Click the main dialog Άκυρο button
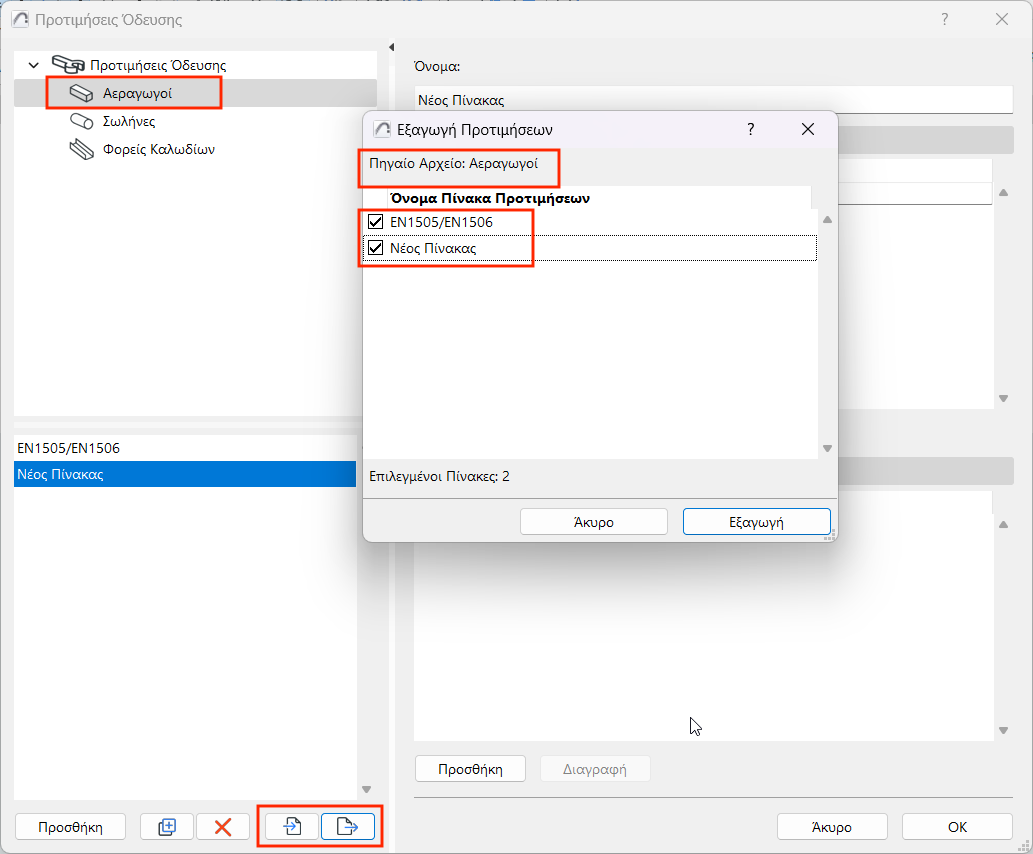1033x854 pixels. tap(832, 826)
